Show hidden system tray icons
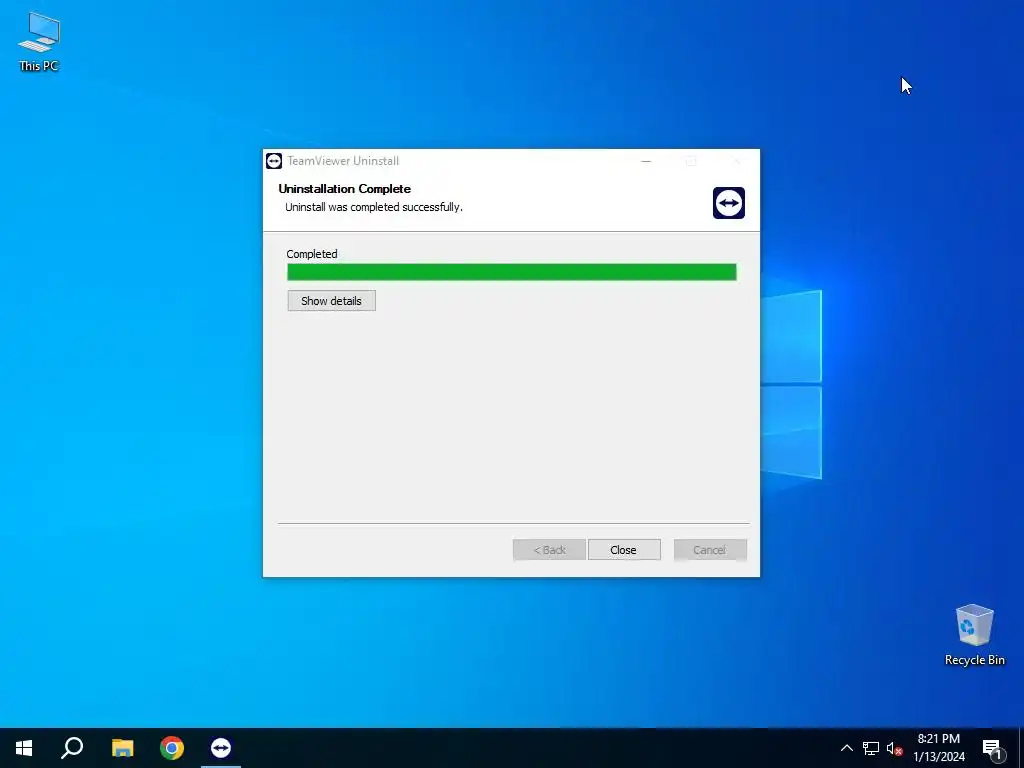 pos(846,748)
